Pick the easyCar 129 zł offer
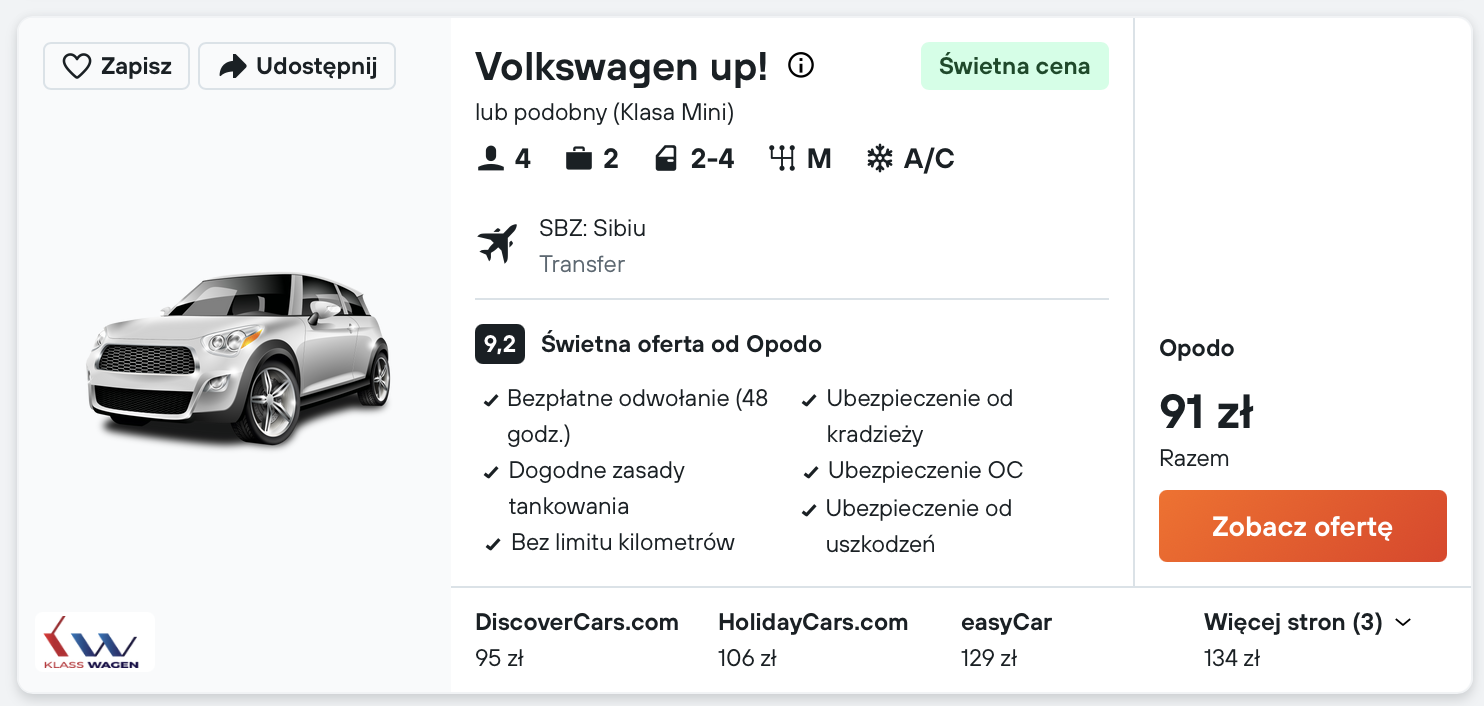Screen dimensions: 1484x706 coord(1006,639)
